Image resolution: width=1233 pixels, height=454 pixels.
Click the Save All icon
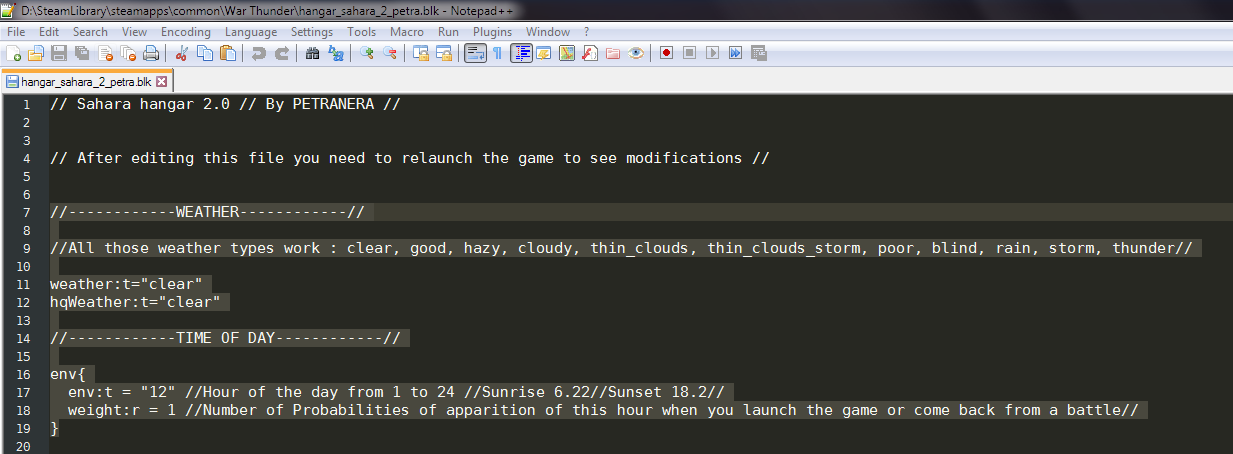(82, 53)
